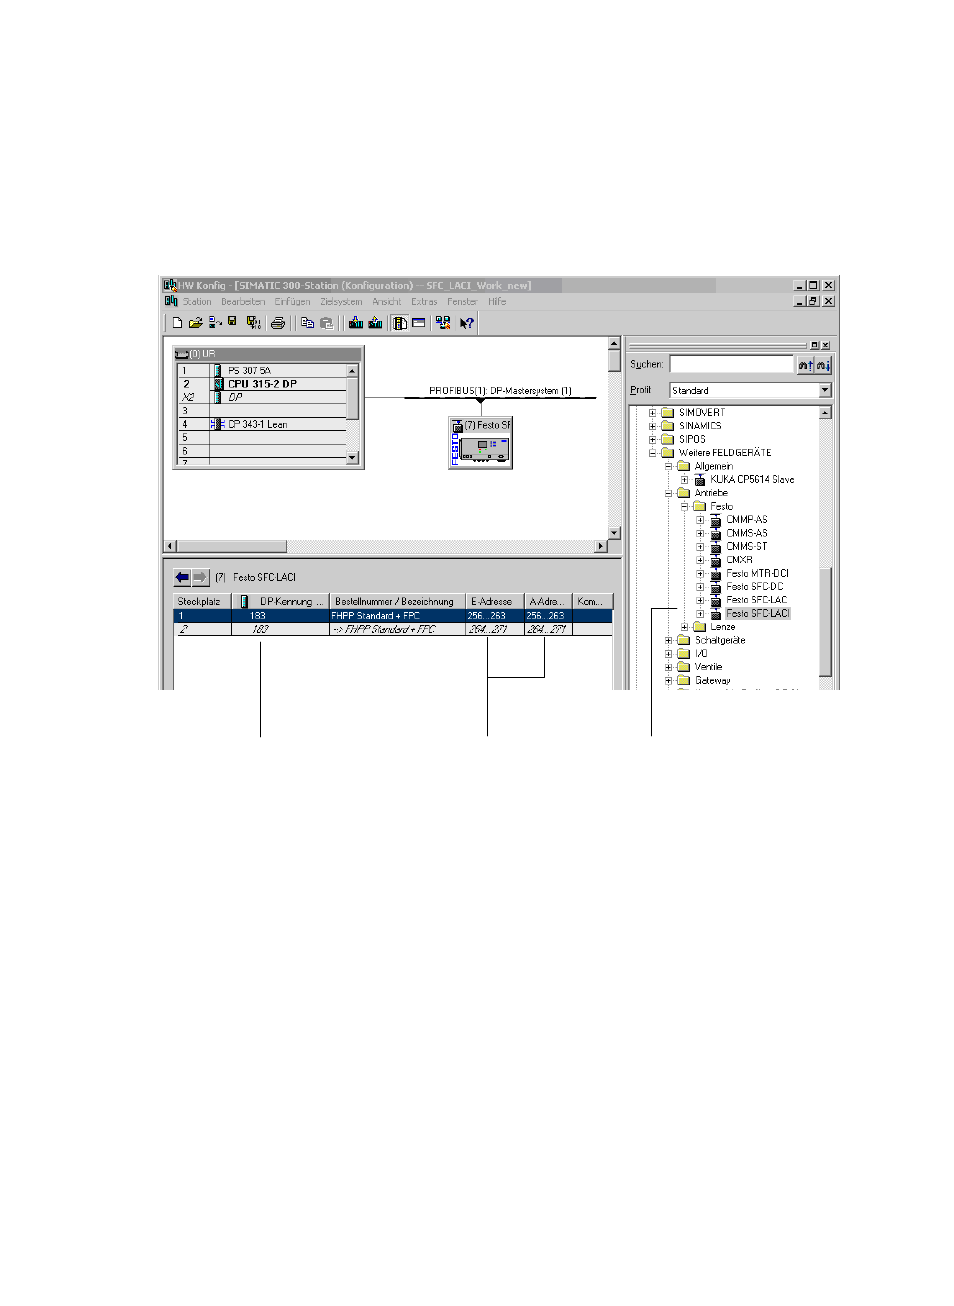This screenshot has width=954, height=1306.
Task: Select Festo MTR-DCI in the catalog tree
Action: point(757,574)
